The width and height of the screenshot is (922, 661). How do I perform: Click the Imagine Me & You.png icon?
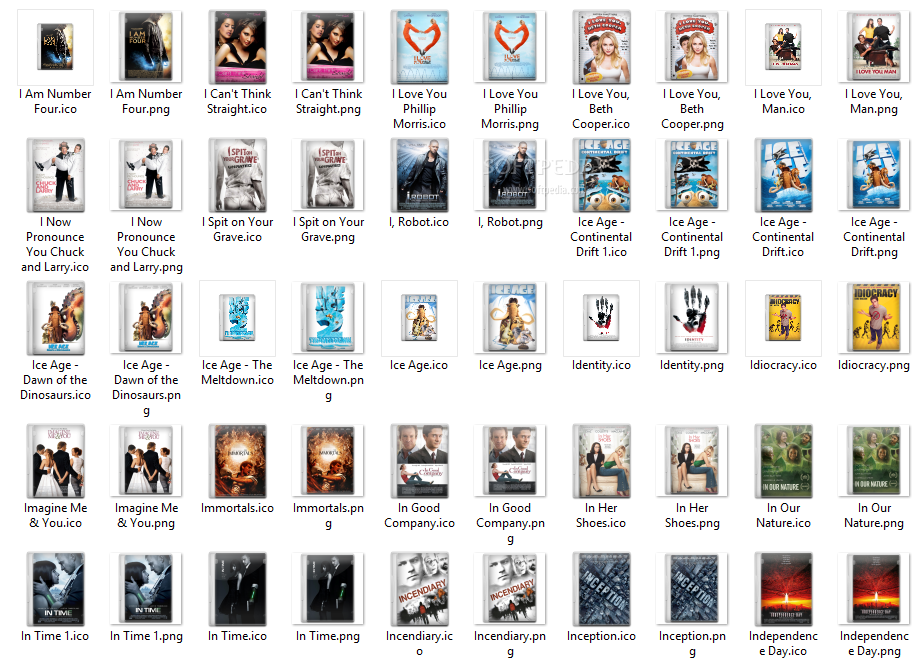[x=146, y=460]
